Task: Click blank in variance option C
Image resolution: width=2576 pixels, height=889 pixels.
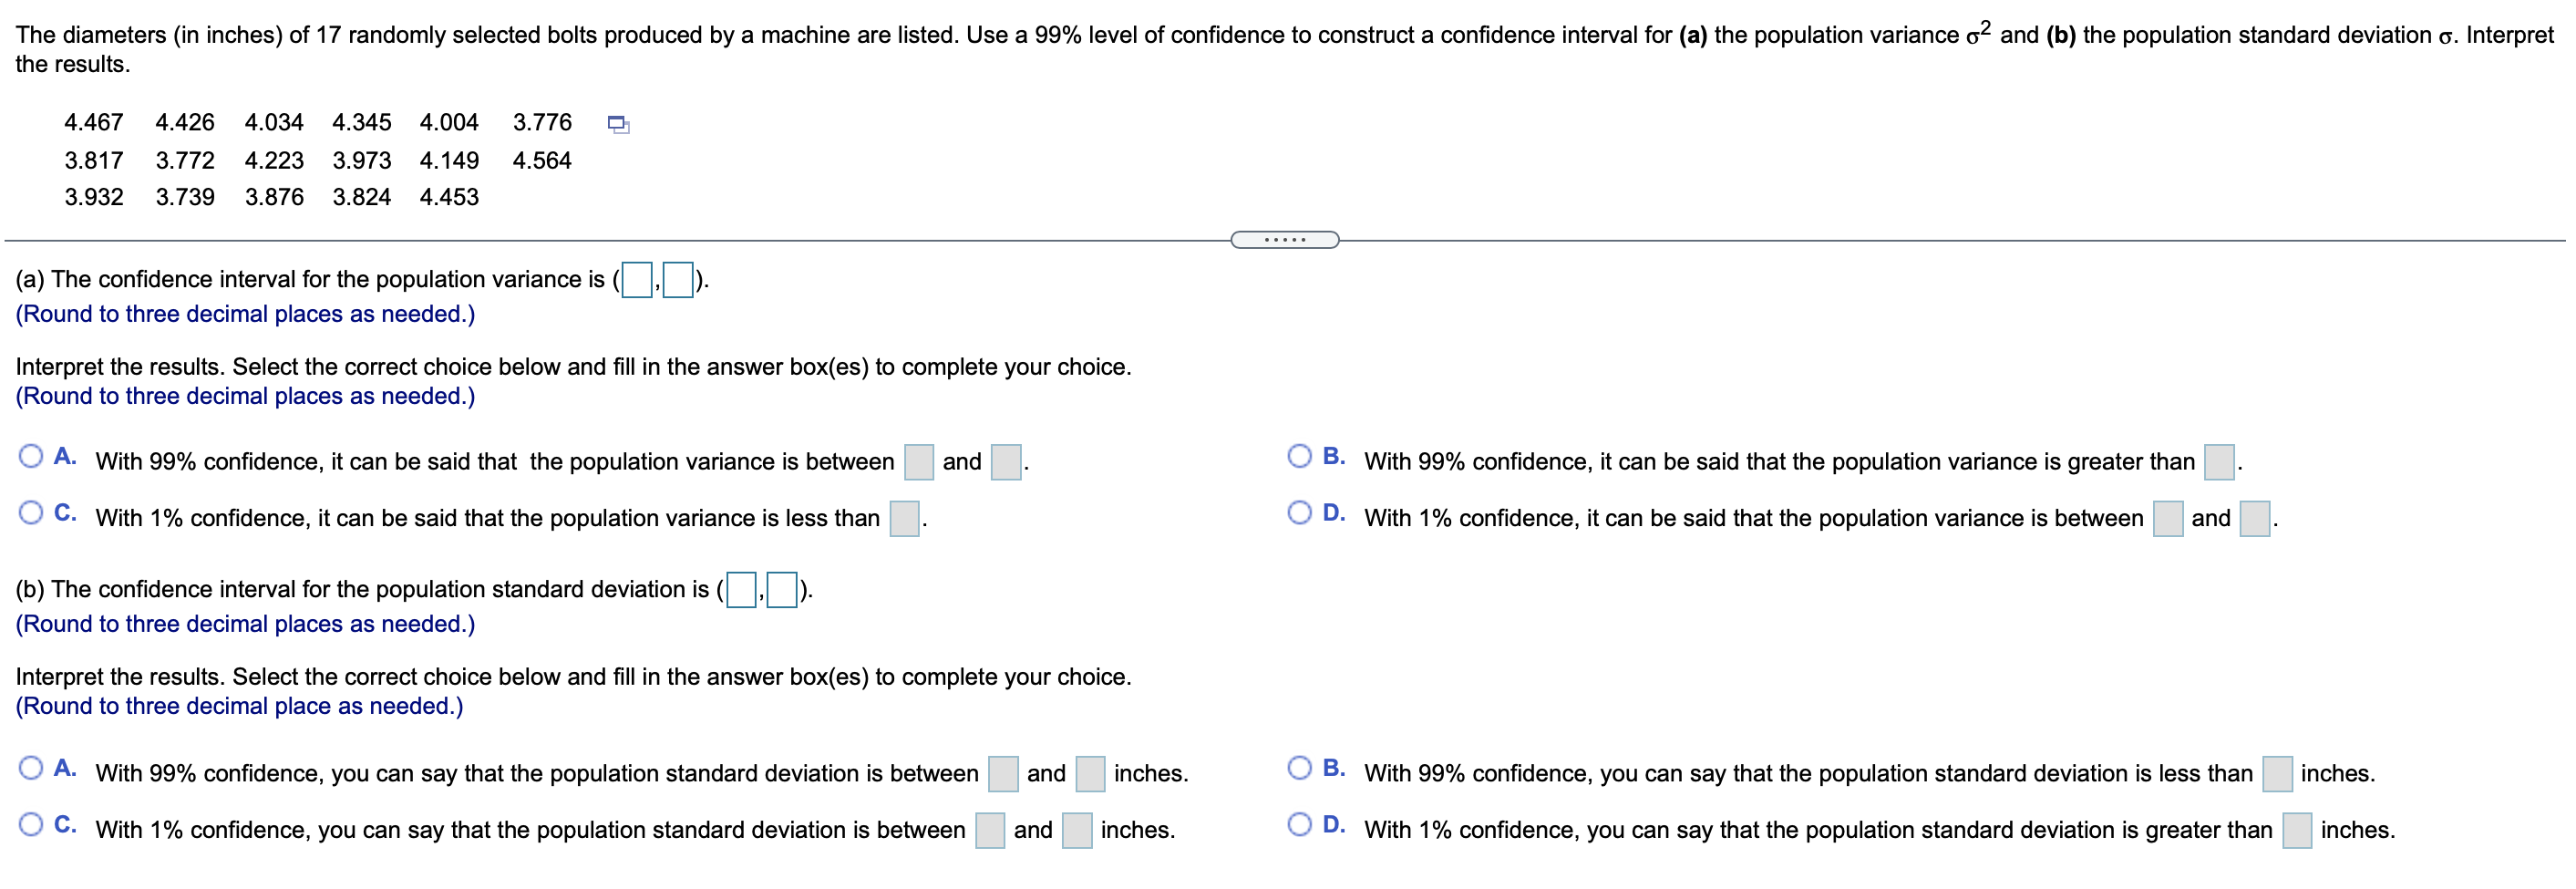Action: click(x=905, y=519)
